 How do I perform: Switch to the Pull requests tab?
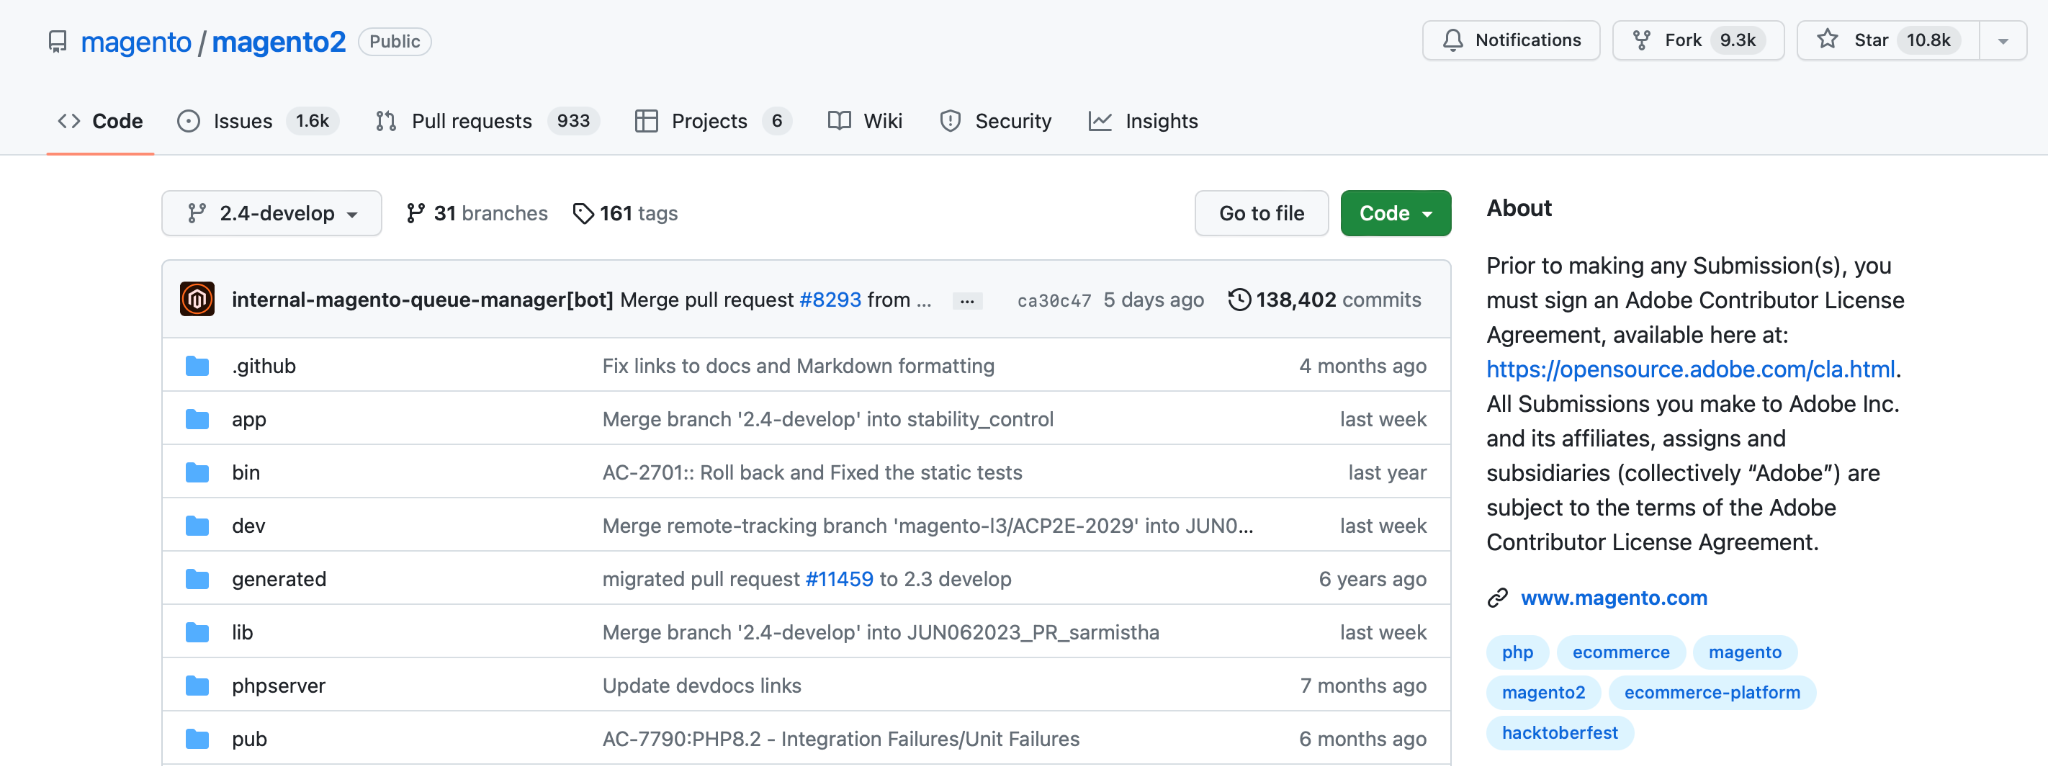(487, 121)
